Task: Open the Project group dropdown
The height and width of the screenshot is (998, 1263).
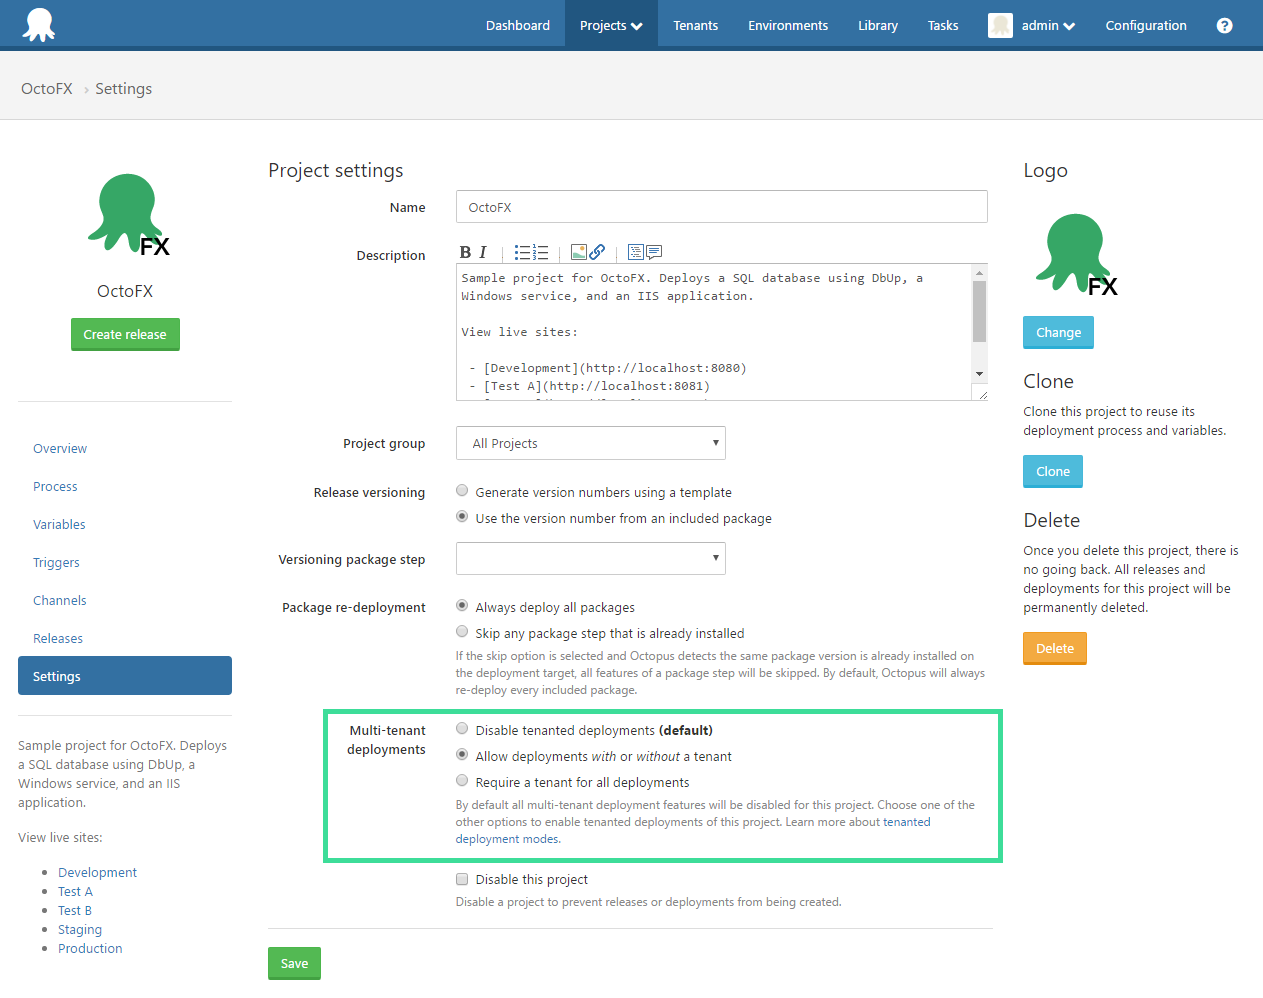Action: pyautogui.click(x=590, y=443)
